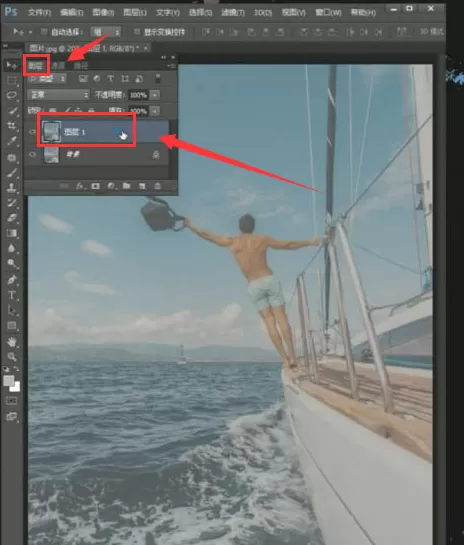Open 编辑(E) menu

pos(72,13)
